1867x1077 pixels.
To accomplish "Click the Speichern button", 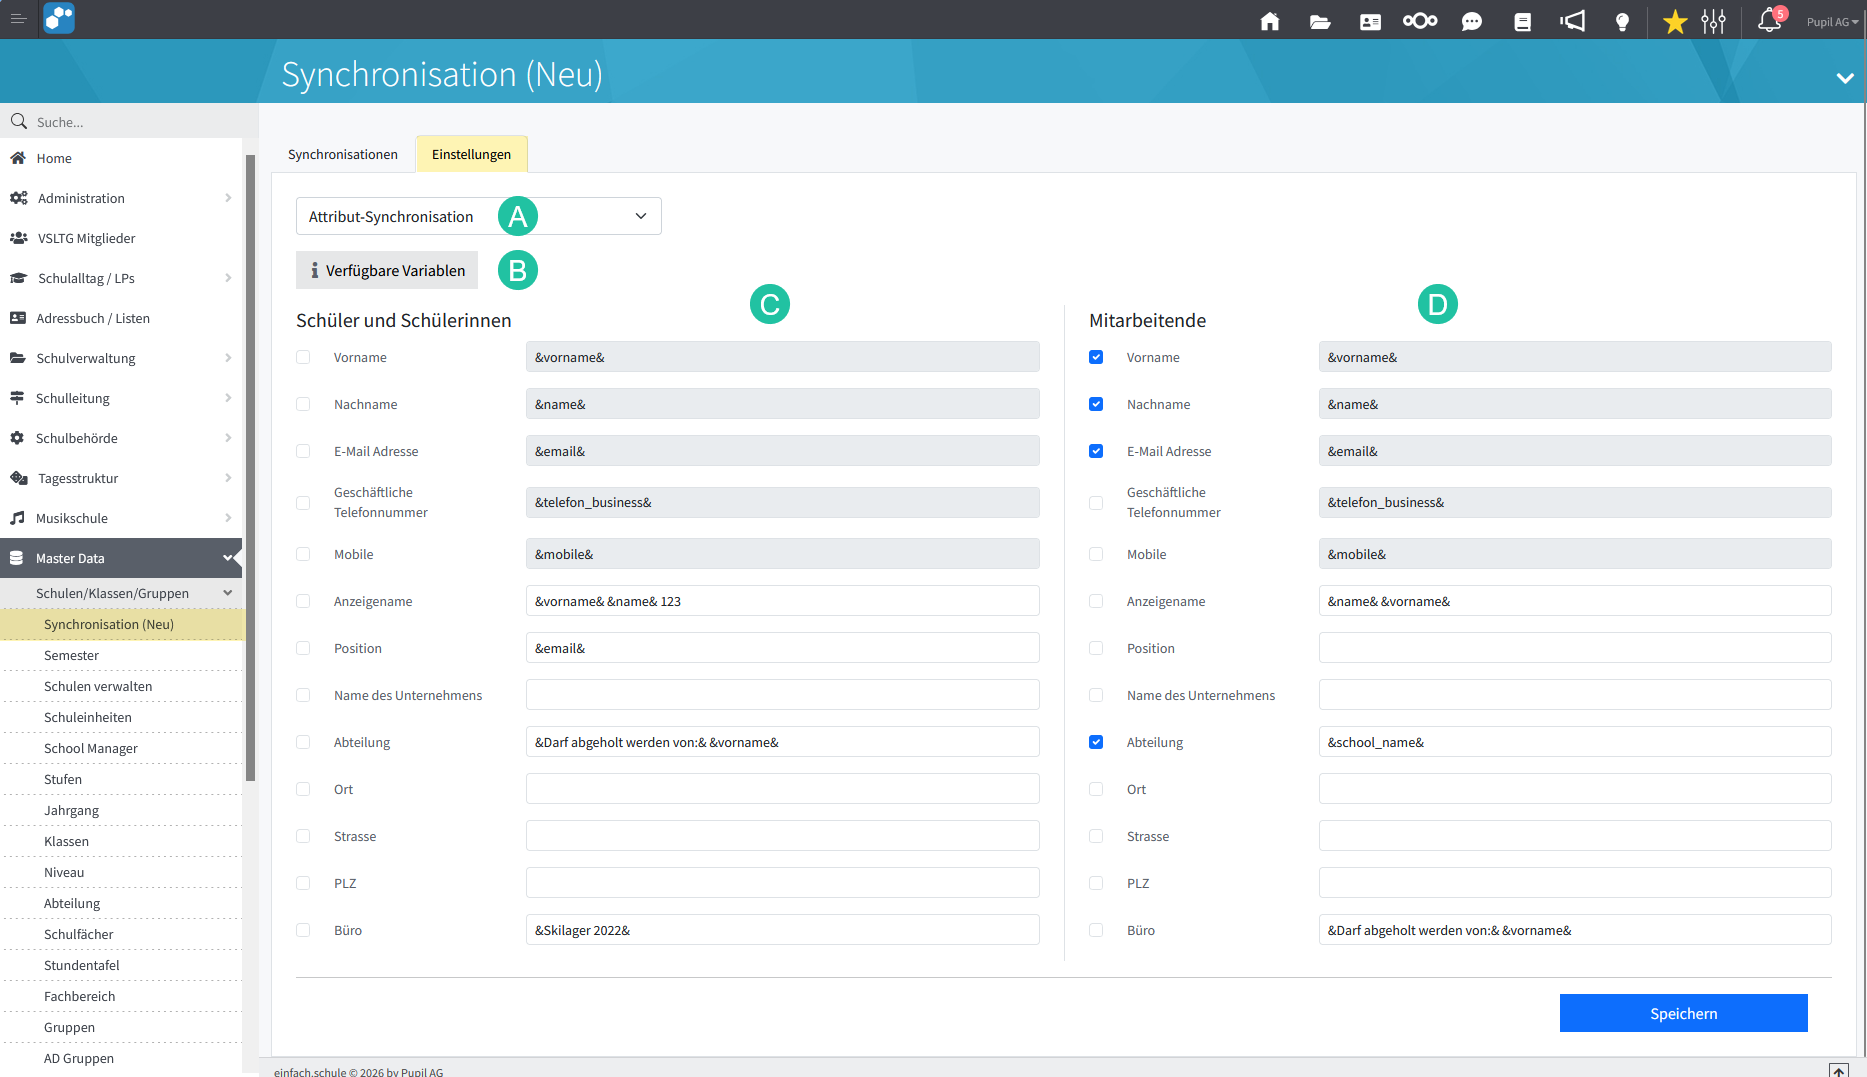I will click(x=1684, y=1013).
